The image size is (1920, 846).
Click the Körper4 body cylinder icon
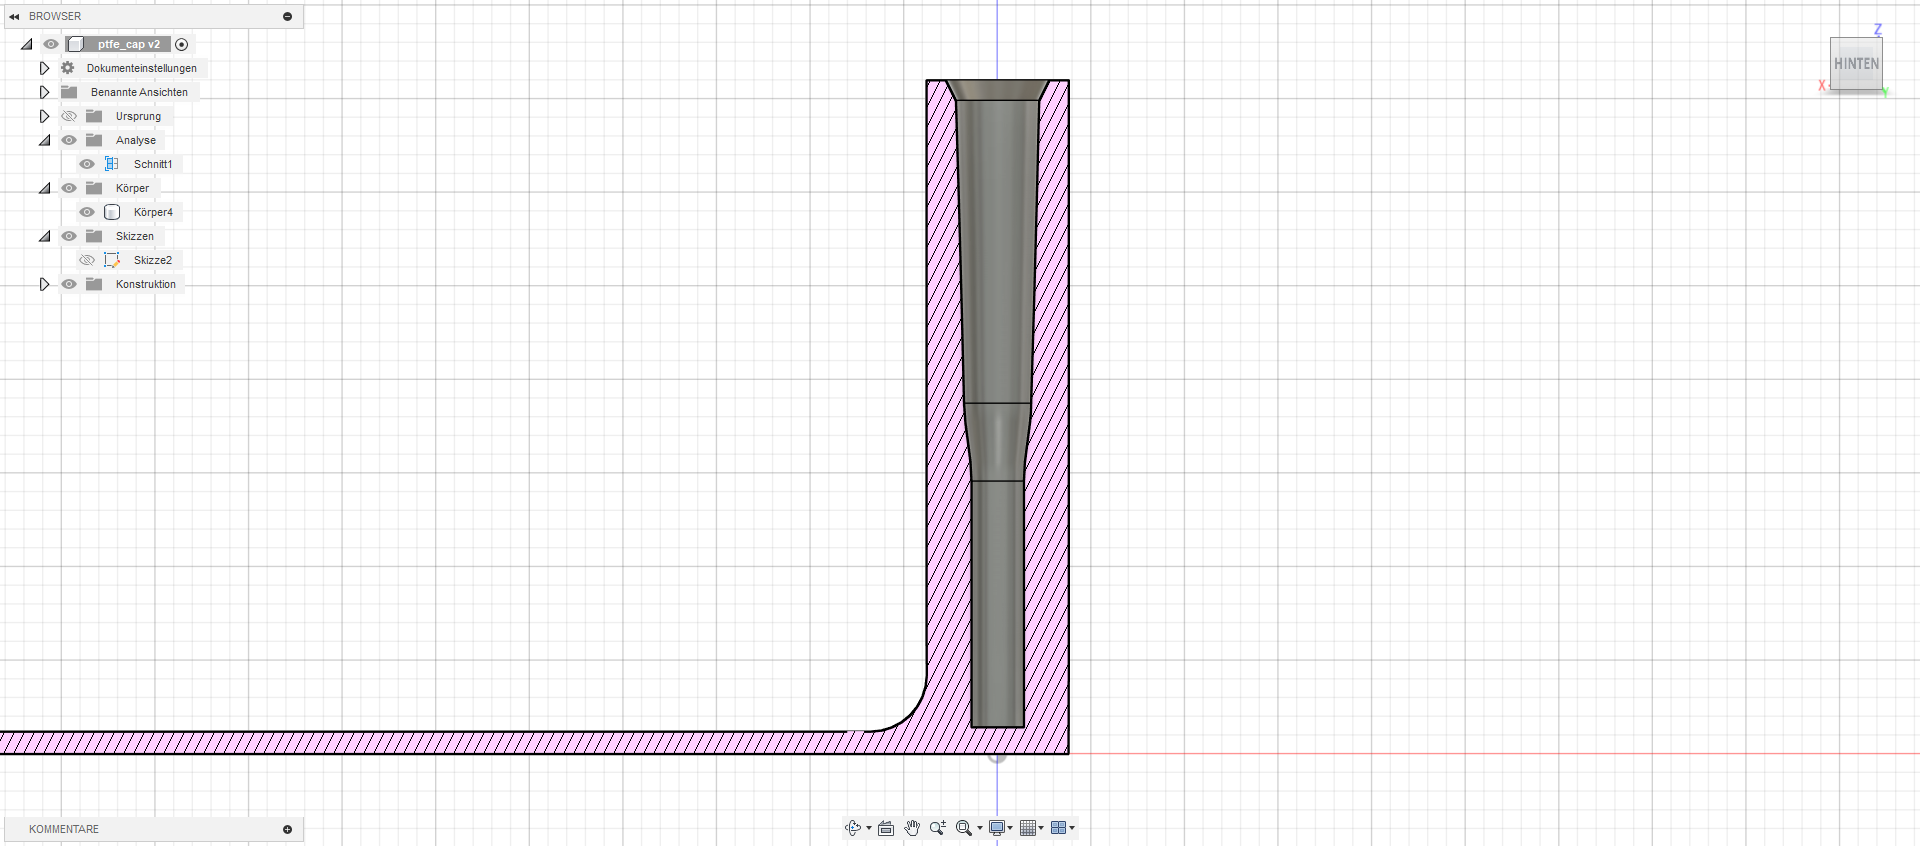click(112, 212)
